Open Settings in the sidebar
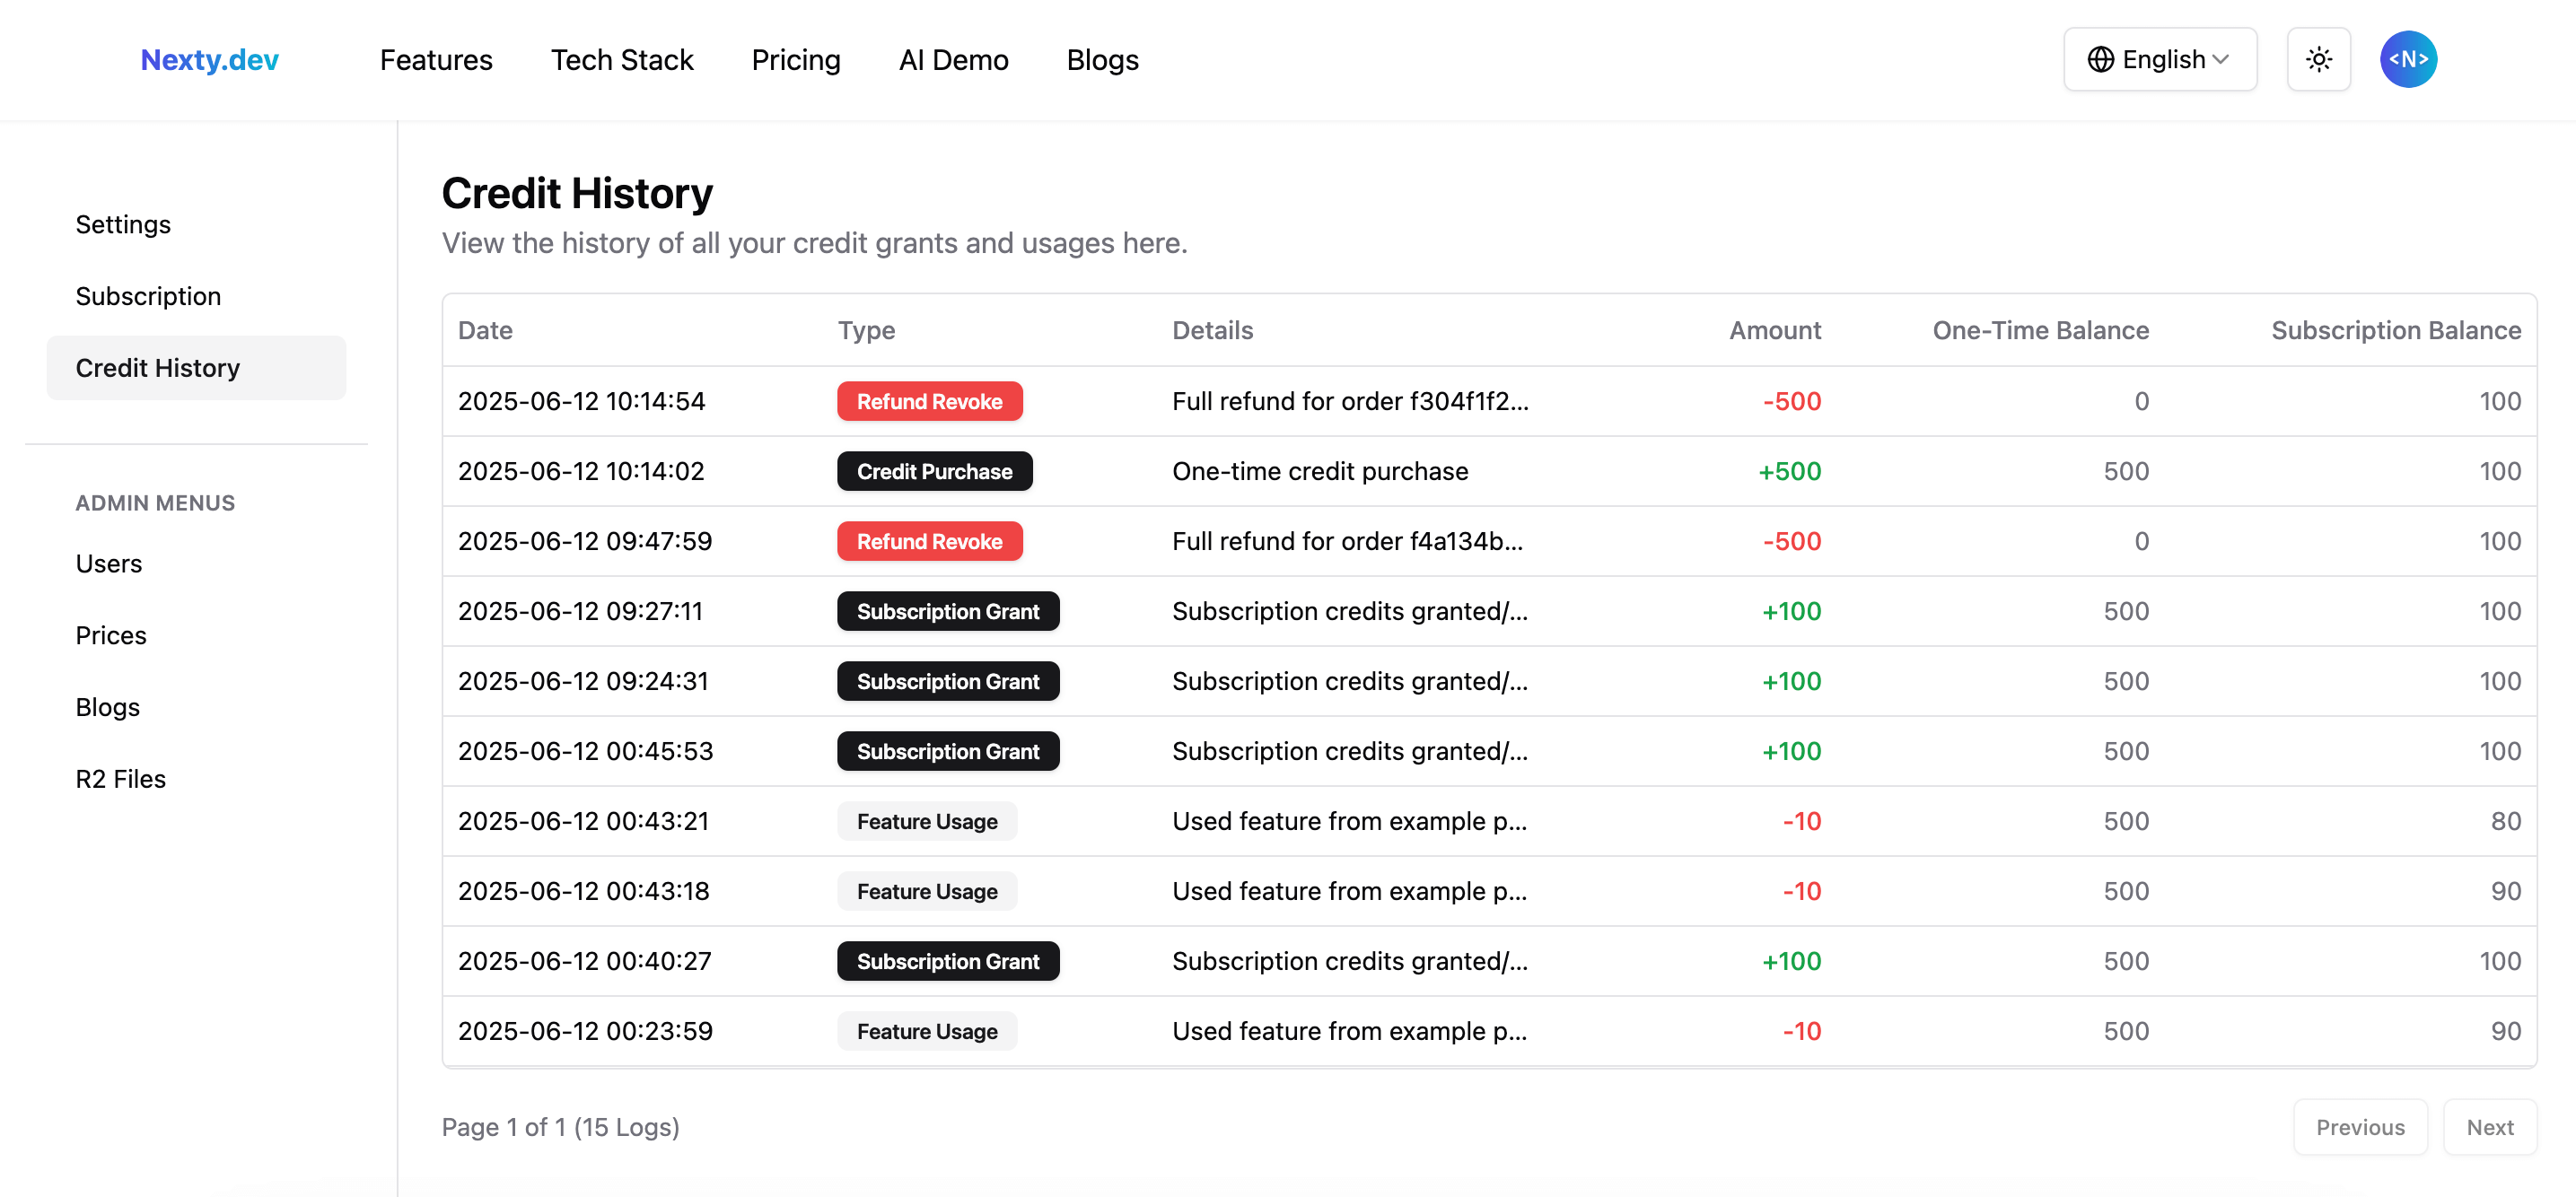The width and height of the screenshot is (2576, 1197). (196, 224)
